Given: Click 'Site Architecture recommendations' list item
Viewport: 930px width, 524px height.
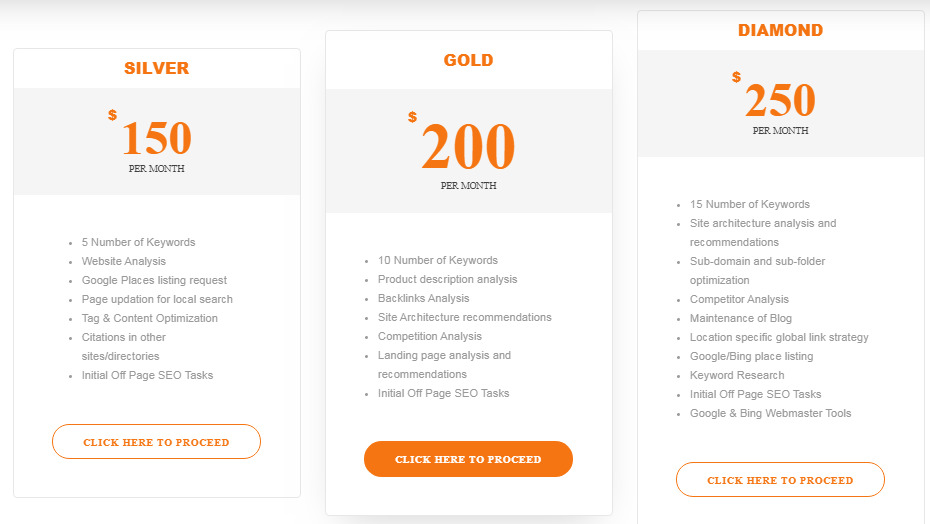Looking at the screenshot, I should coord(464,317).
